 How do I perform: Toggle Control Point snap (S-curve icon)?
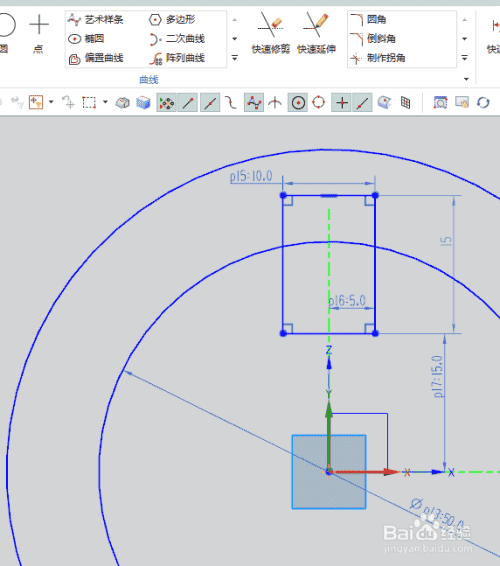click(x=231, y=103)
